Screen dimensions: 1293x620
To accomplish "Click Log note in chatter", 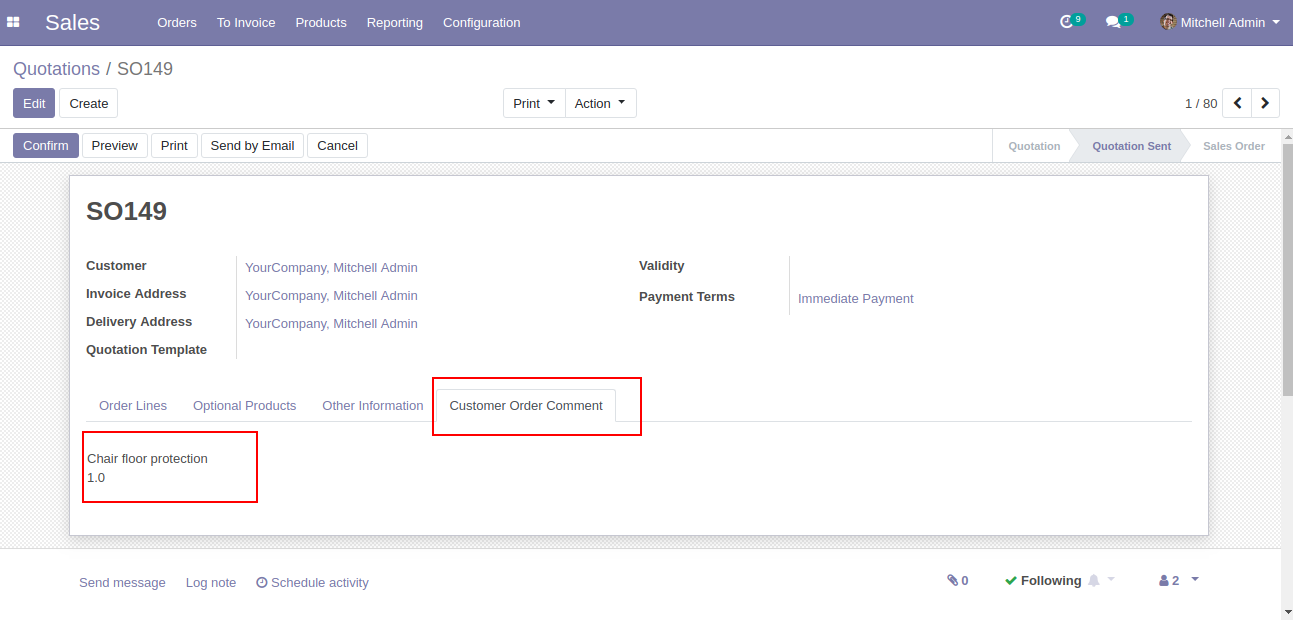I will click(x=211, y=582).
